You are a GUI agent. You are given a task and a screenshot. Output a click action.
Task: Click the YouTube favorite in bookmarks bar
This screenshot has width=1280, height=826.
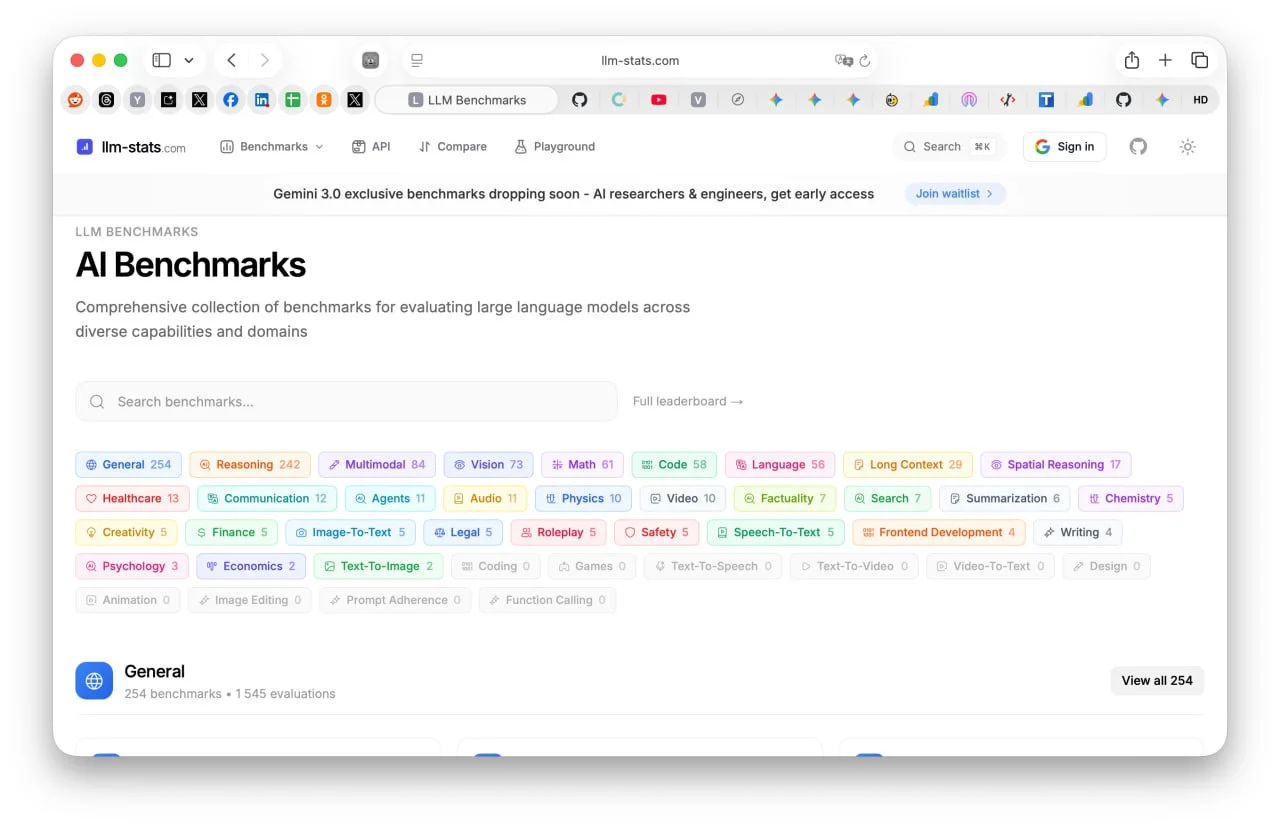coord(658,100)
